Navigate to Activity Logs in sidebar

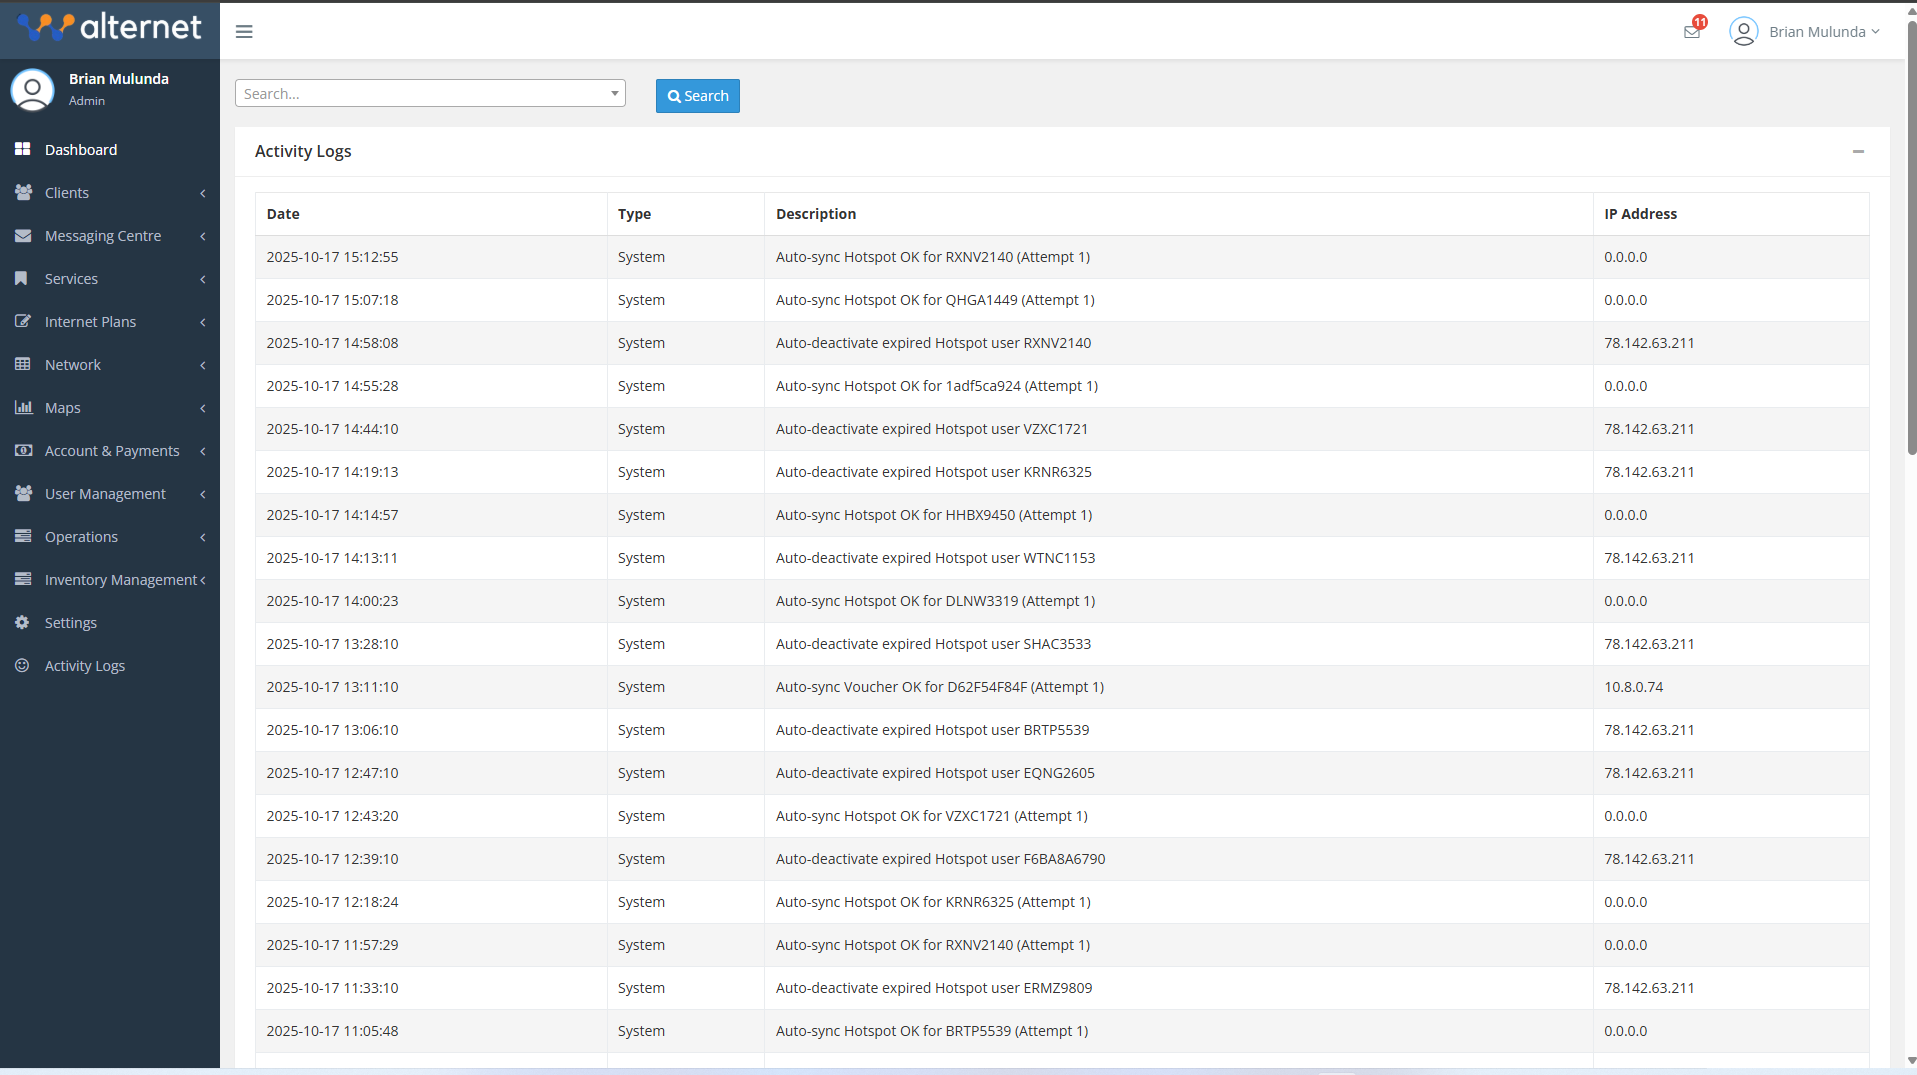[x=85, y=665]
